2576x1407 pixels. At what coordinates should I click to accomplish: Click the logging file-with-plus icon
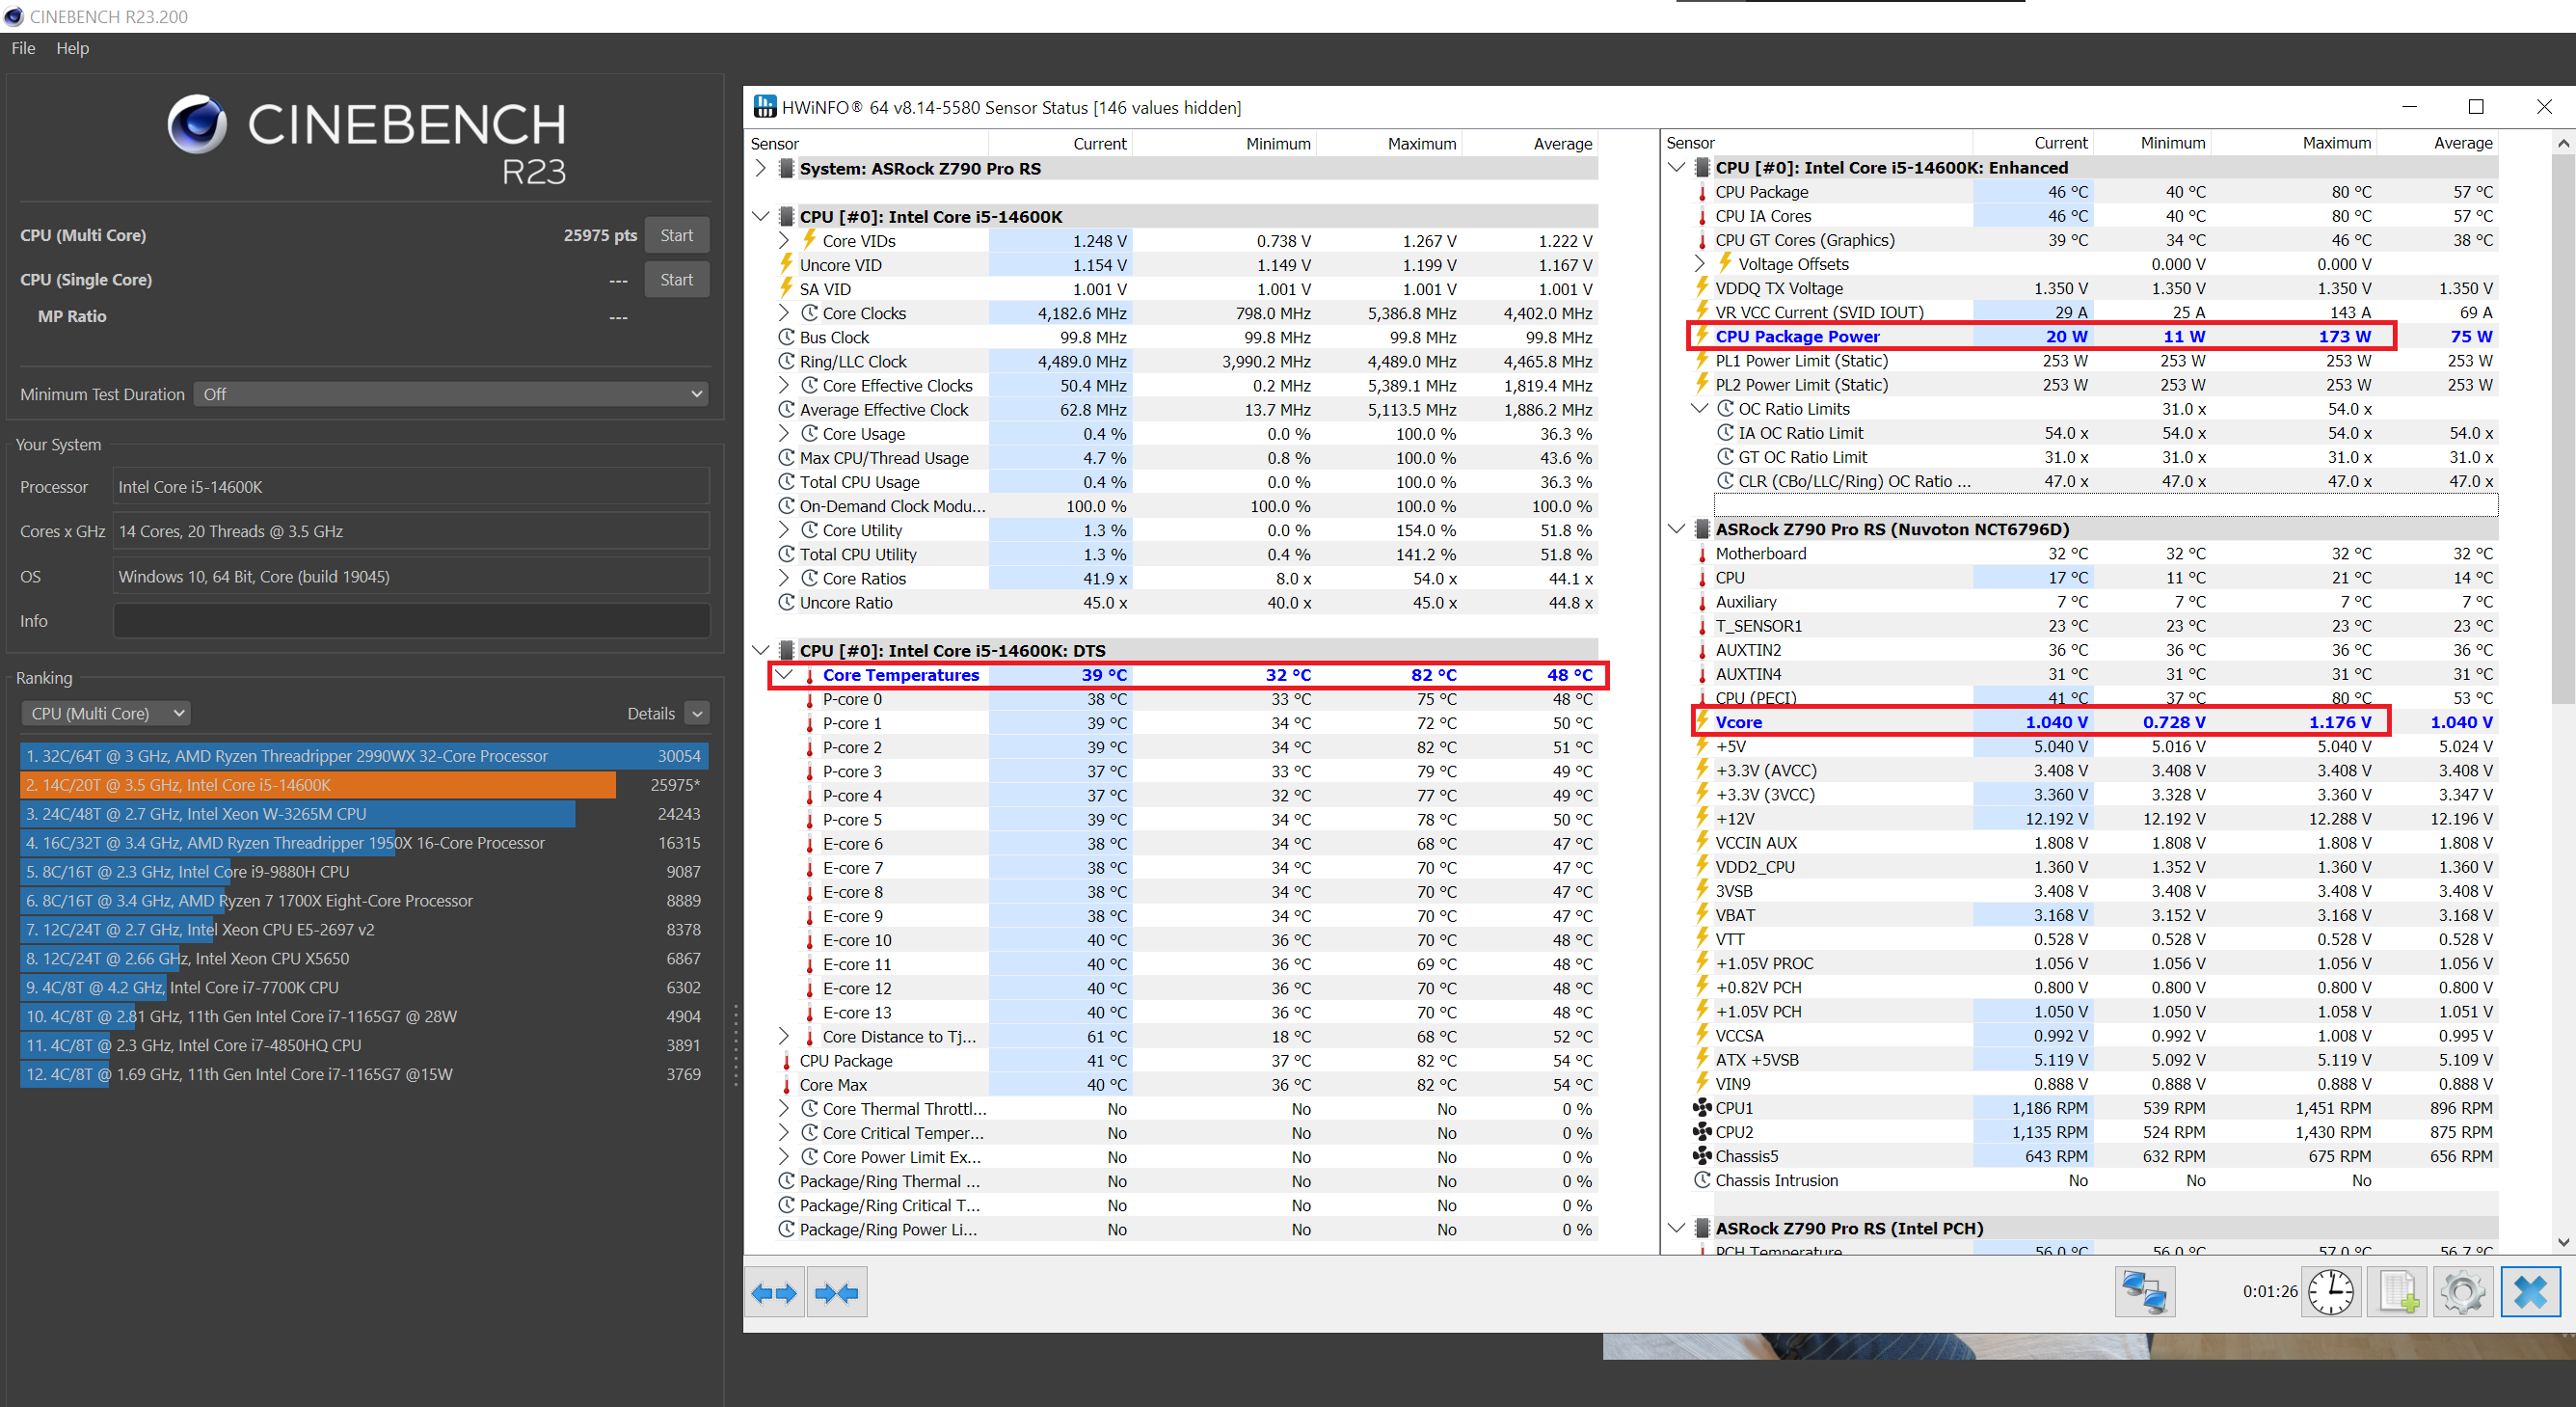pyautogui.click(x=2397, y=1292)
